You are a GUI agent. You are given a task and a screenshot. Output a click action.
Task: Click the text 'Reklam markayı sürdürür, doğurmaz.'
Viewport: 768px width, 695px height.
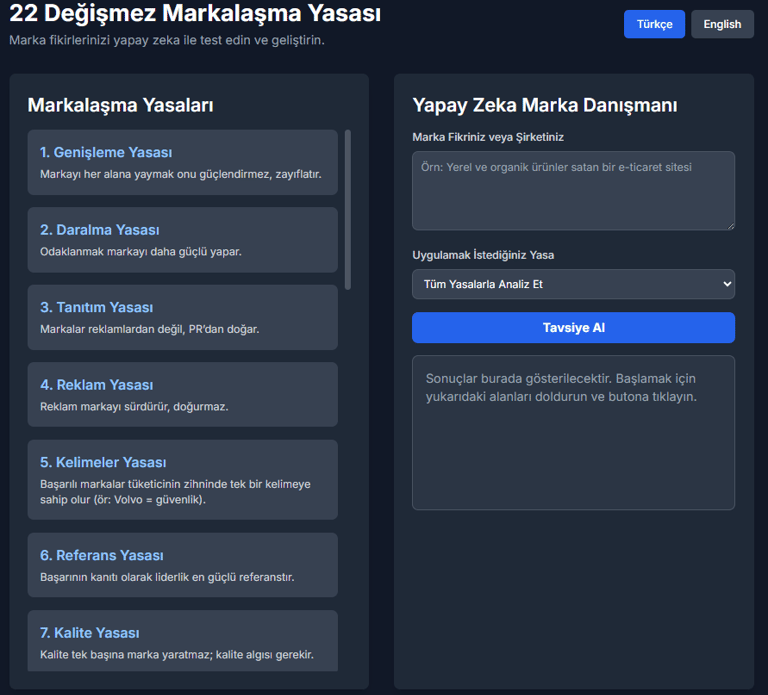click(x=134, y=407)
